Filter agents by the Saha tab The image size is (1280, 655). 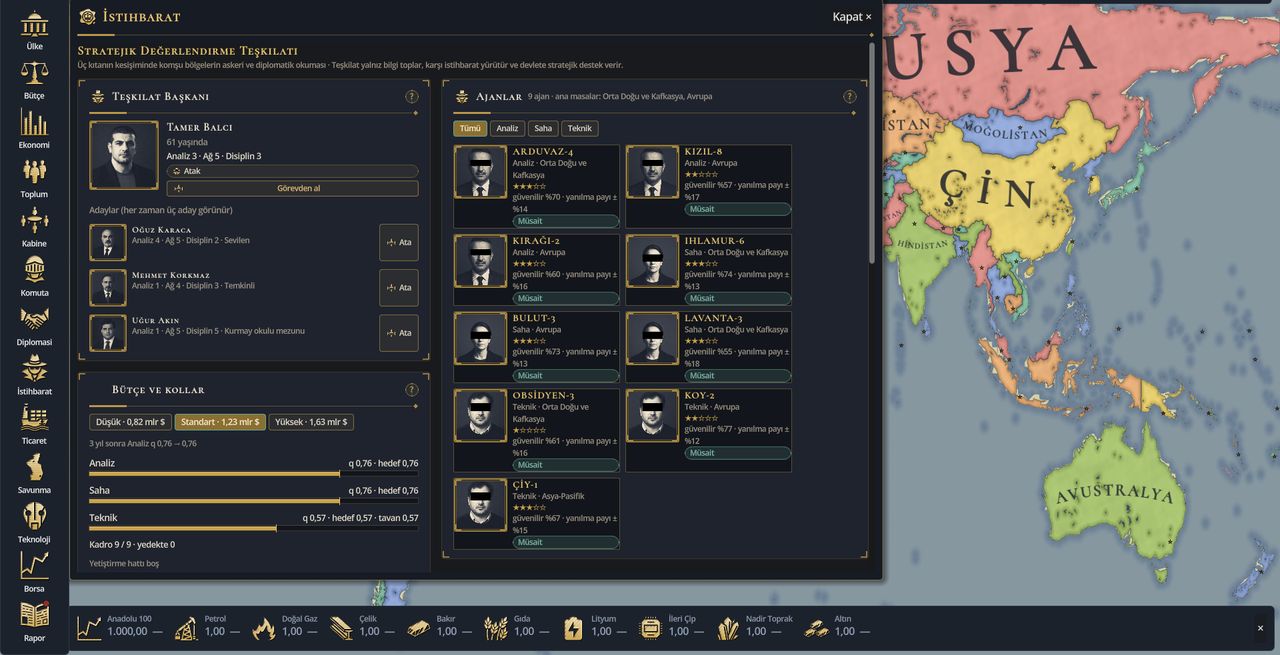coord(543,128)
